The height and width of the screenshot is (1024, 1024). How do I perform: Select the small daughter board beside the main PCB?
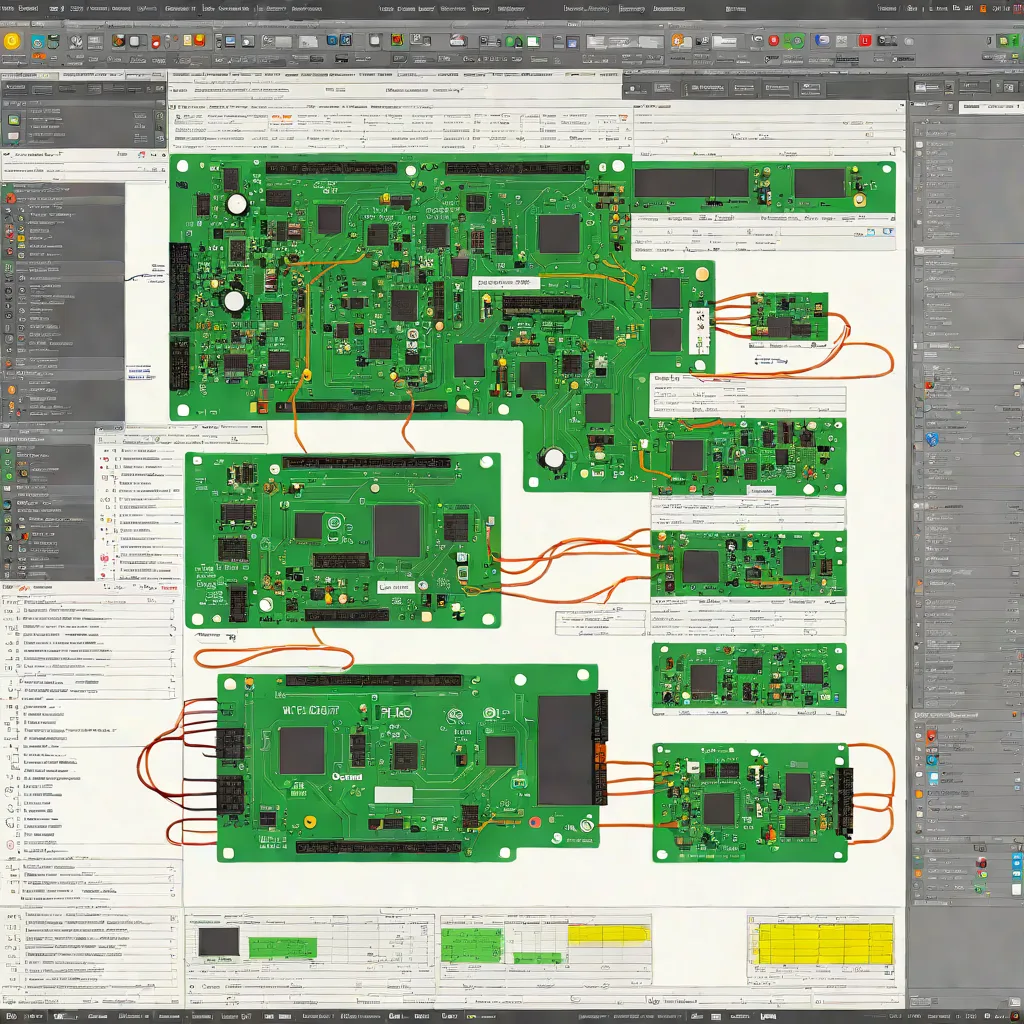[x=789, y=316]
